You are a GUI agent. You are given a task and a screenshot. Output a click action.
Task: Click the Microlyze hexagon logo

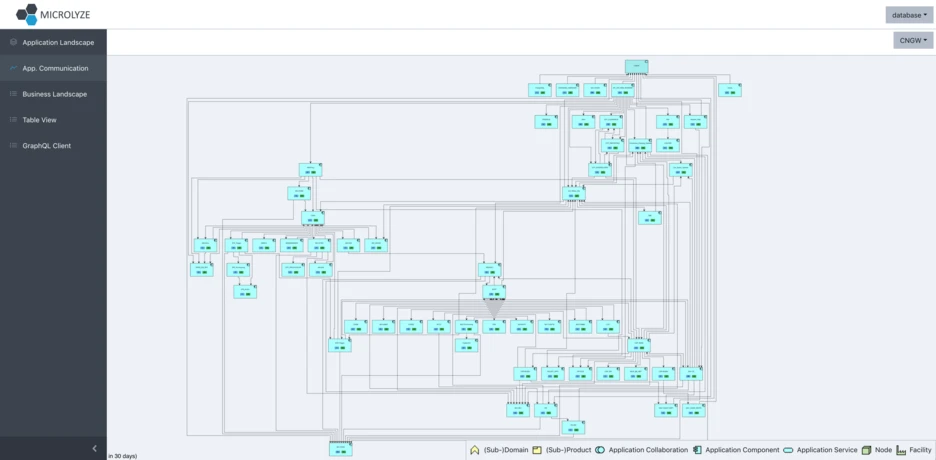tap(27, 14)
